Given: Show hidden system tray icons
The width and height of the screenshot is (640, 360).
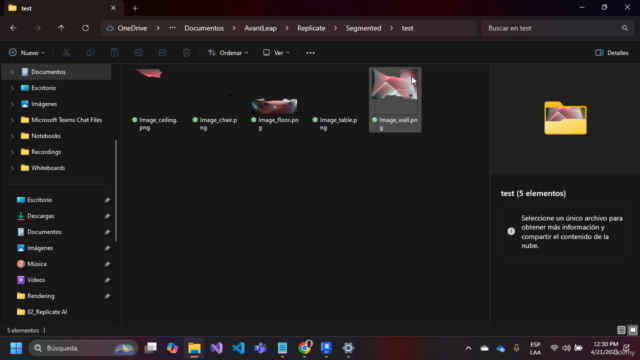Looking at the screenshot, I should pos(468,348).
